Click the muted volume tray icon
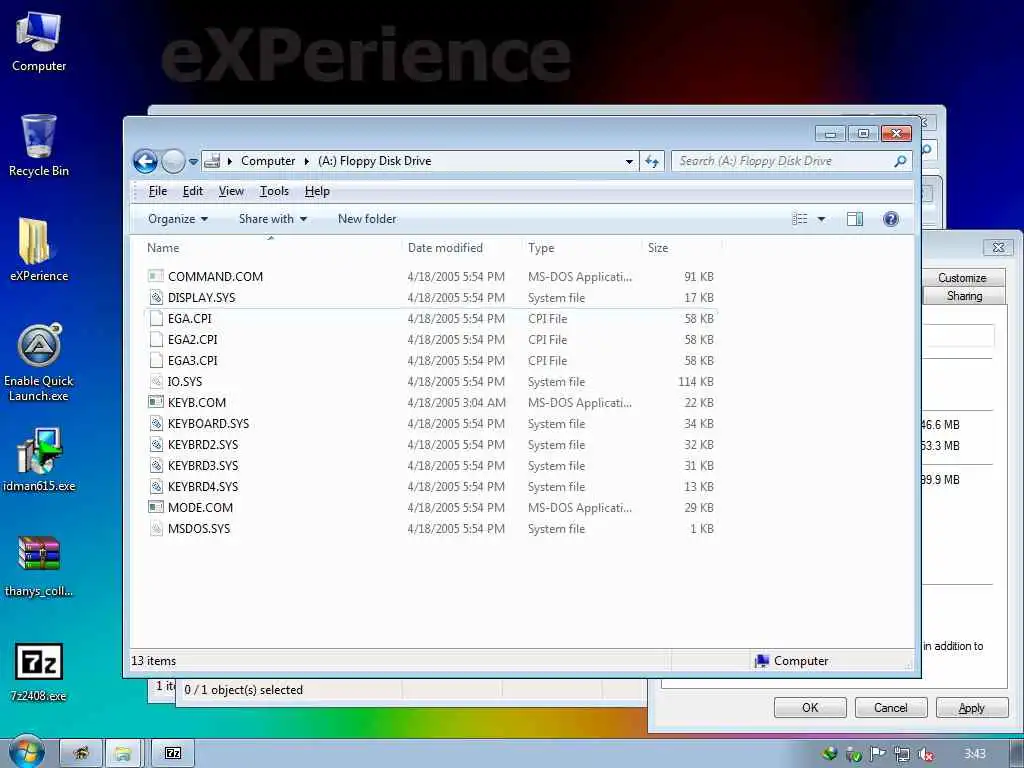 click(926, 754)
